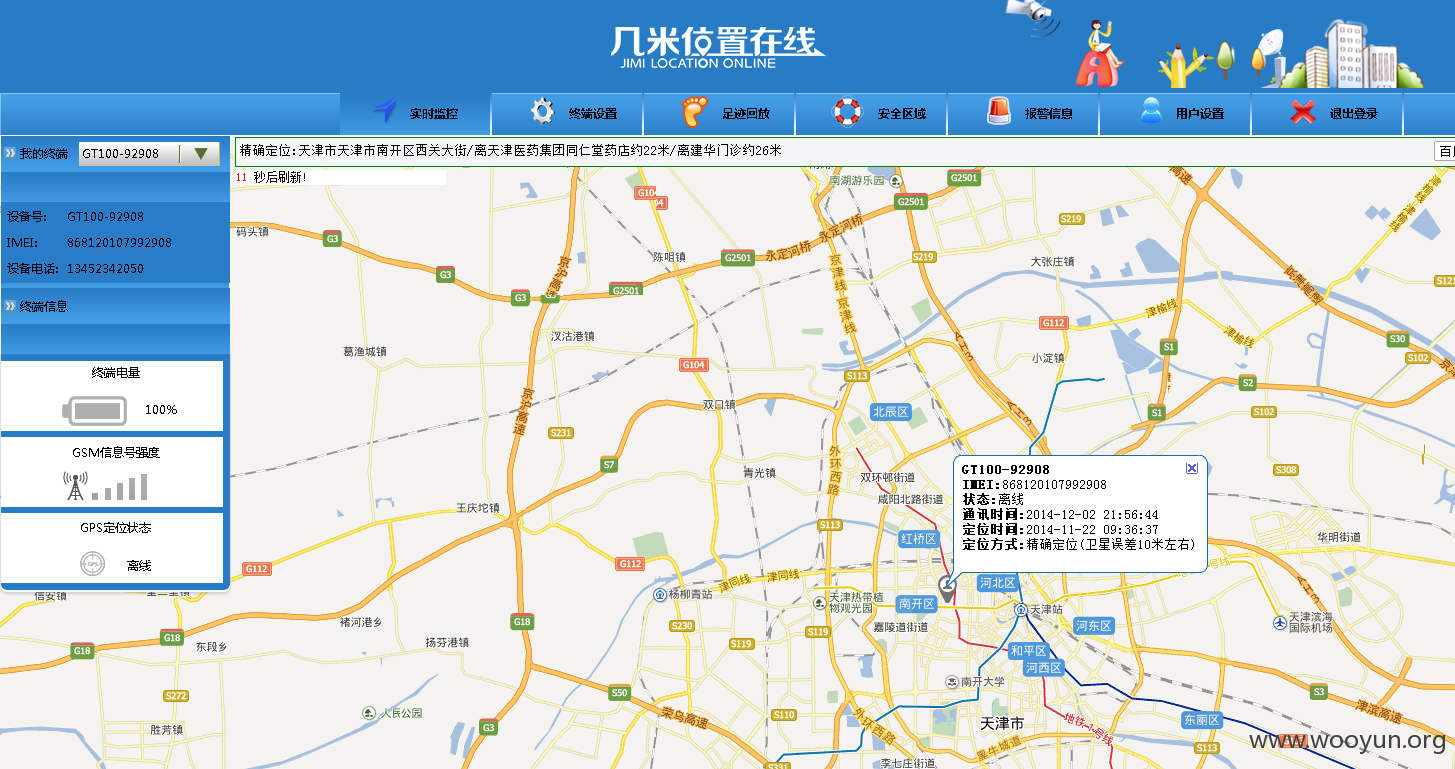Screen dimensions: 1455x769
Task: Click the 天津滨海国际机场 airport icon
Action: [1280, 622]
